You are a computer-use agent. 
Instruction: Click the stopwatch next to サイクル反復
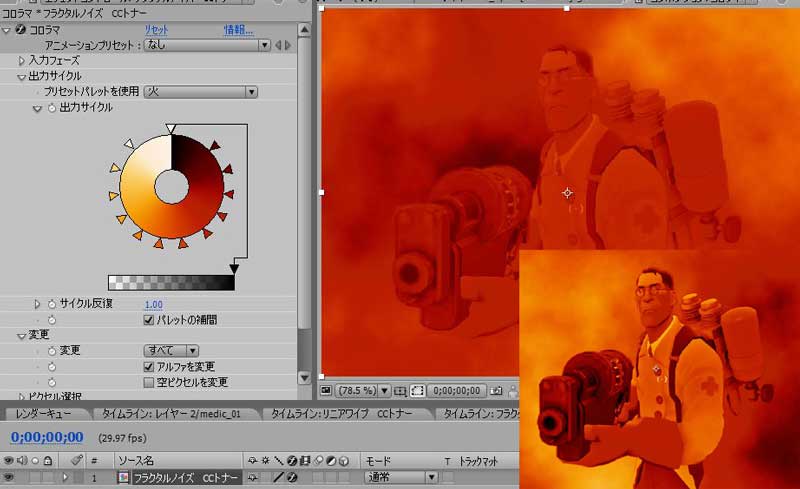52,304
